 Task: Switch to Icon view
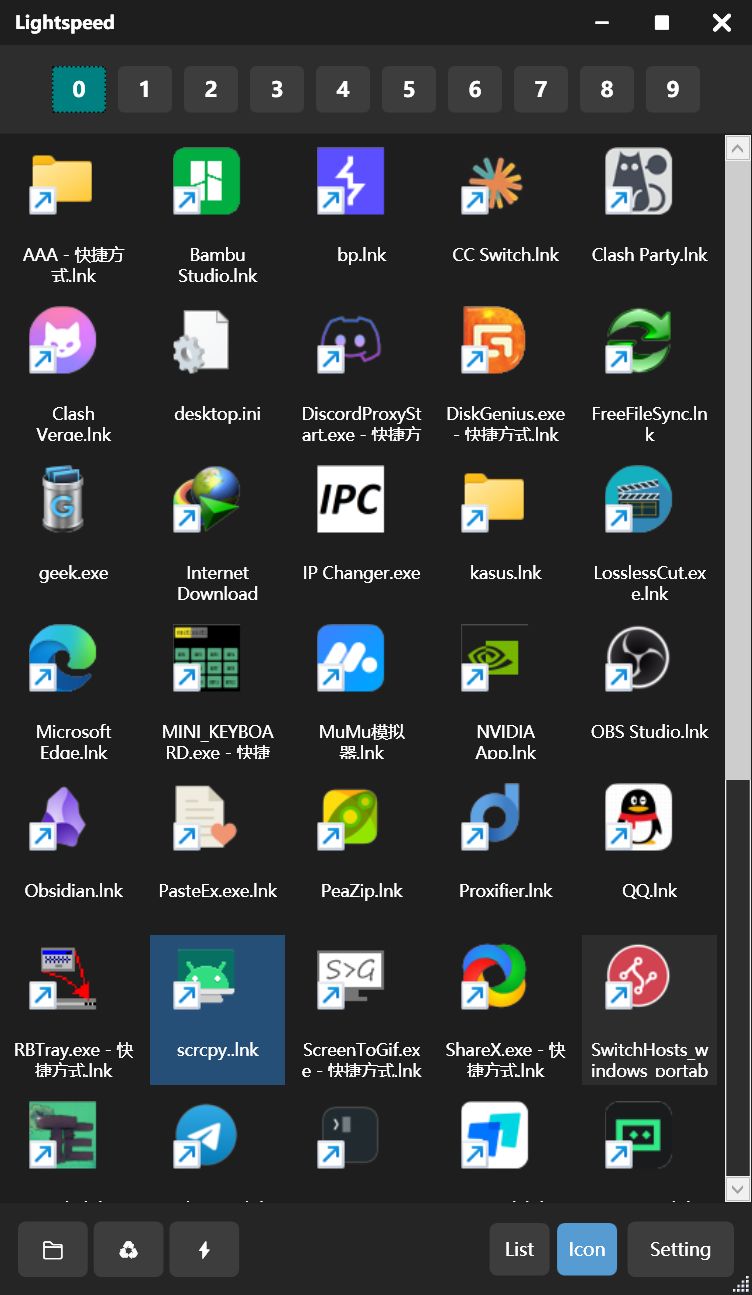[587, 1249]
